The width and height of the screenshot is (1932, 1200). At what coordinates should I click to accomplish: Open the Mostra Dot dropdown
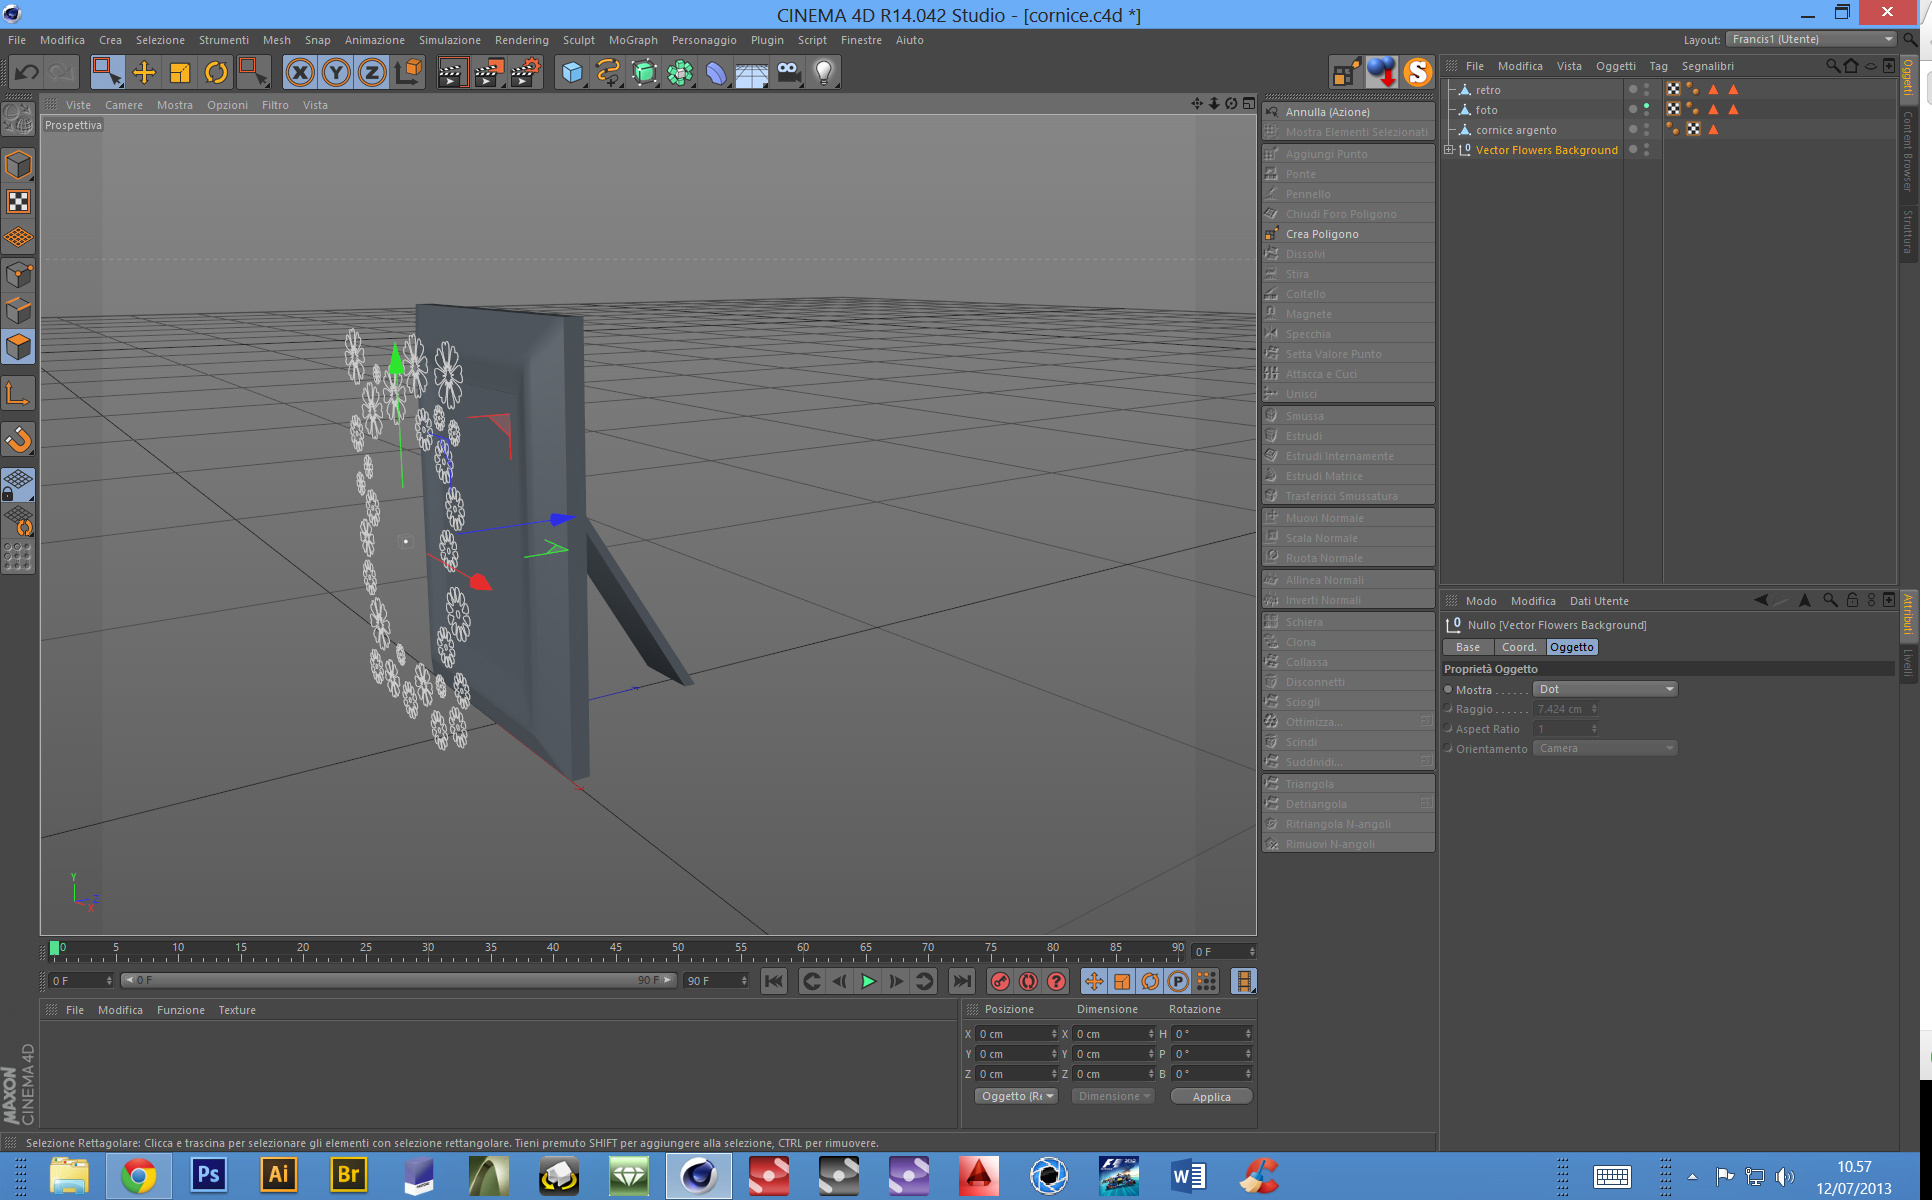pyautogui.click(x=1604, y=689)
